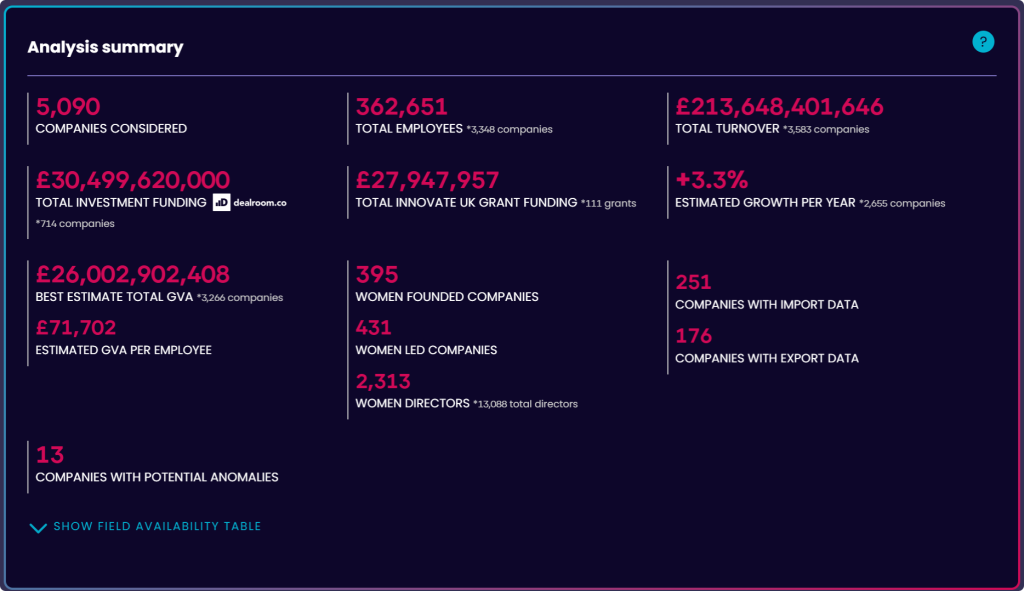Viewport: 1024px width, 591px height.
Task: Click the 362,651 total employees value
Action: tap(402, 106)
